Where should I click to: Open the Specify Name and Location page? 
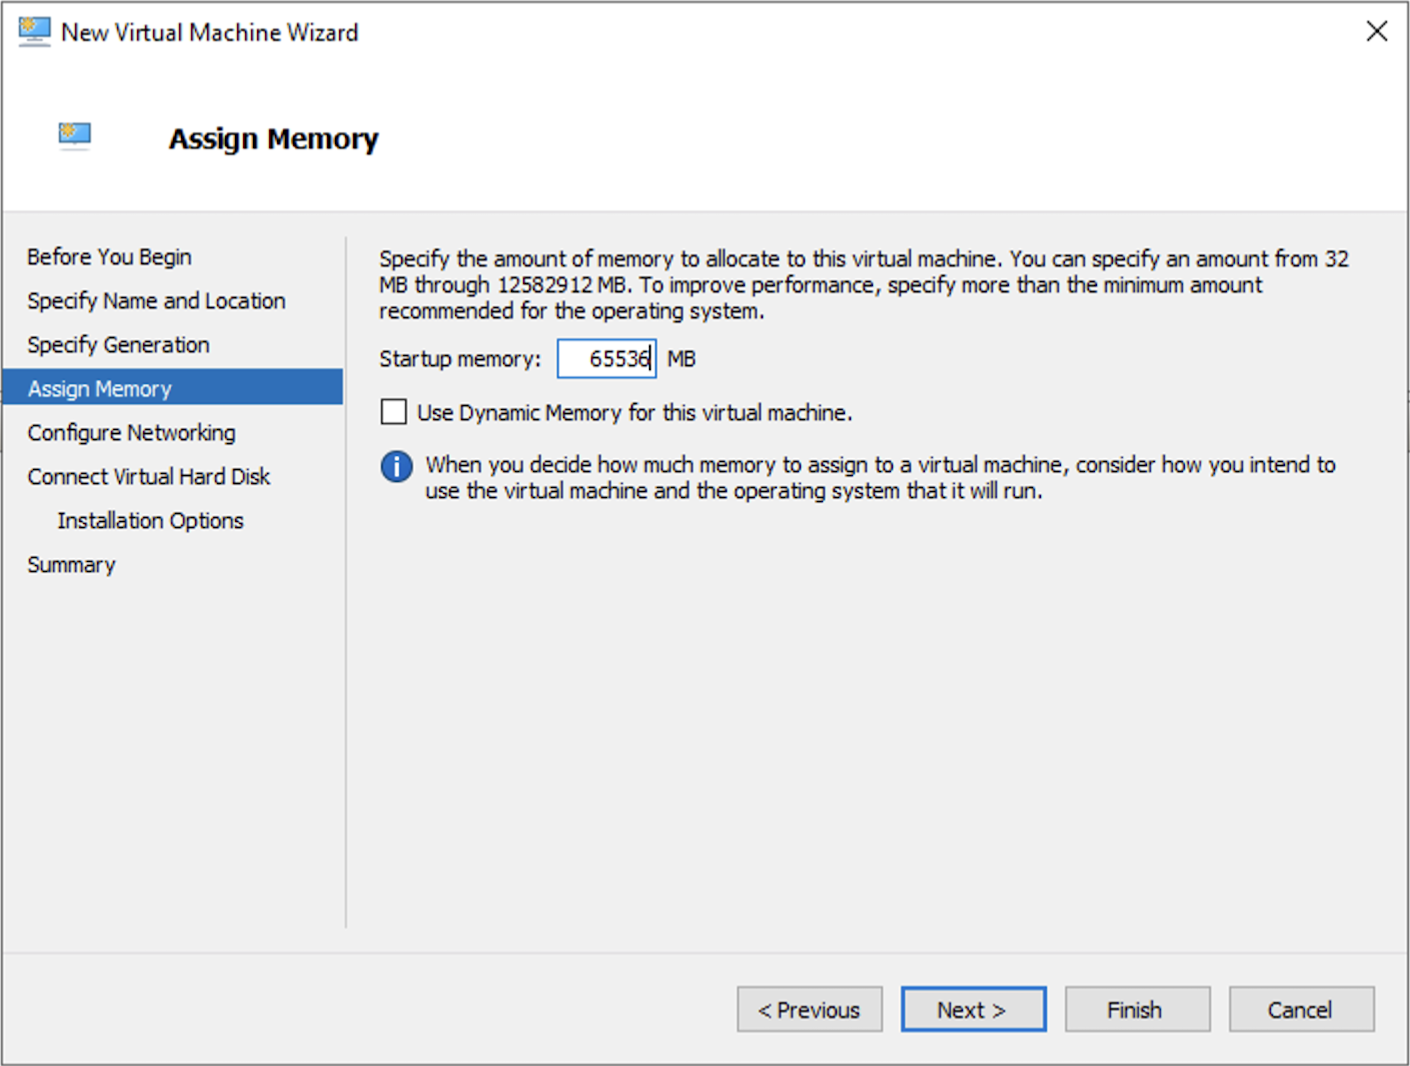click(156, 301)
